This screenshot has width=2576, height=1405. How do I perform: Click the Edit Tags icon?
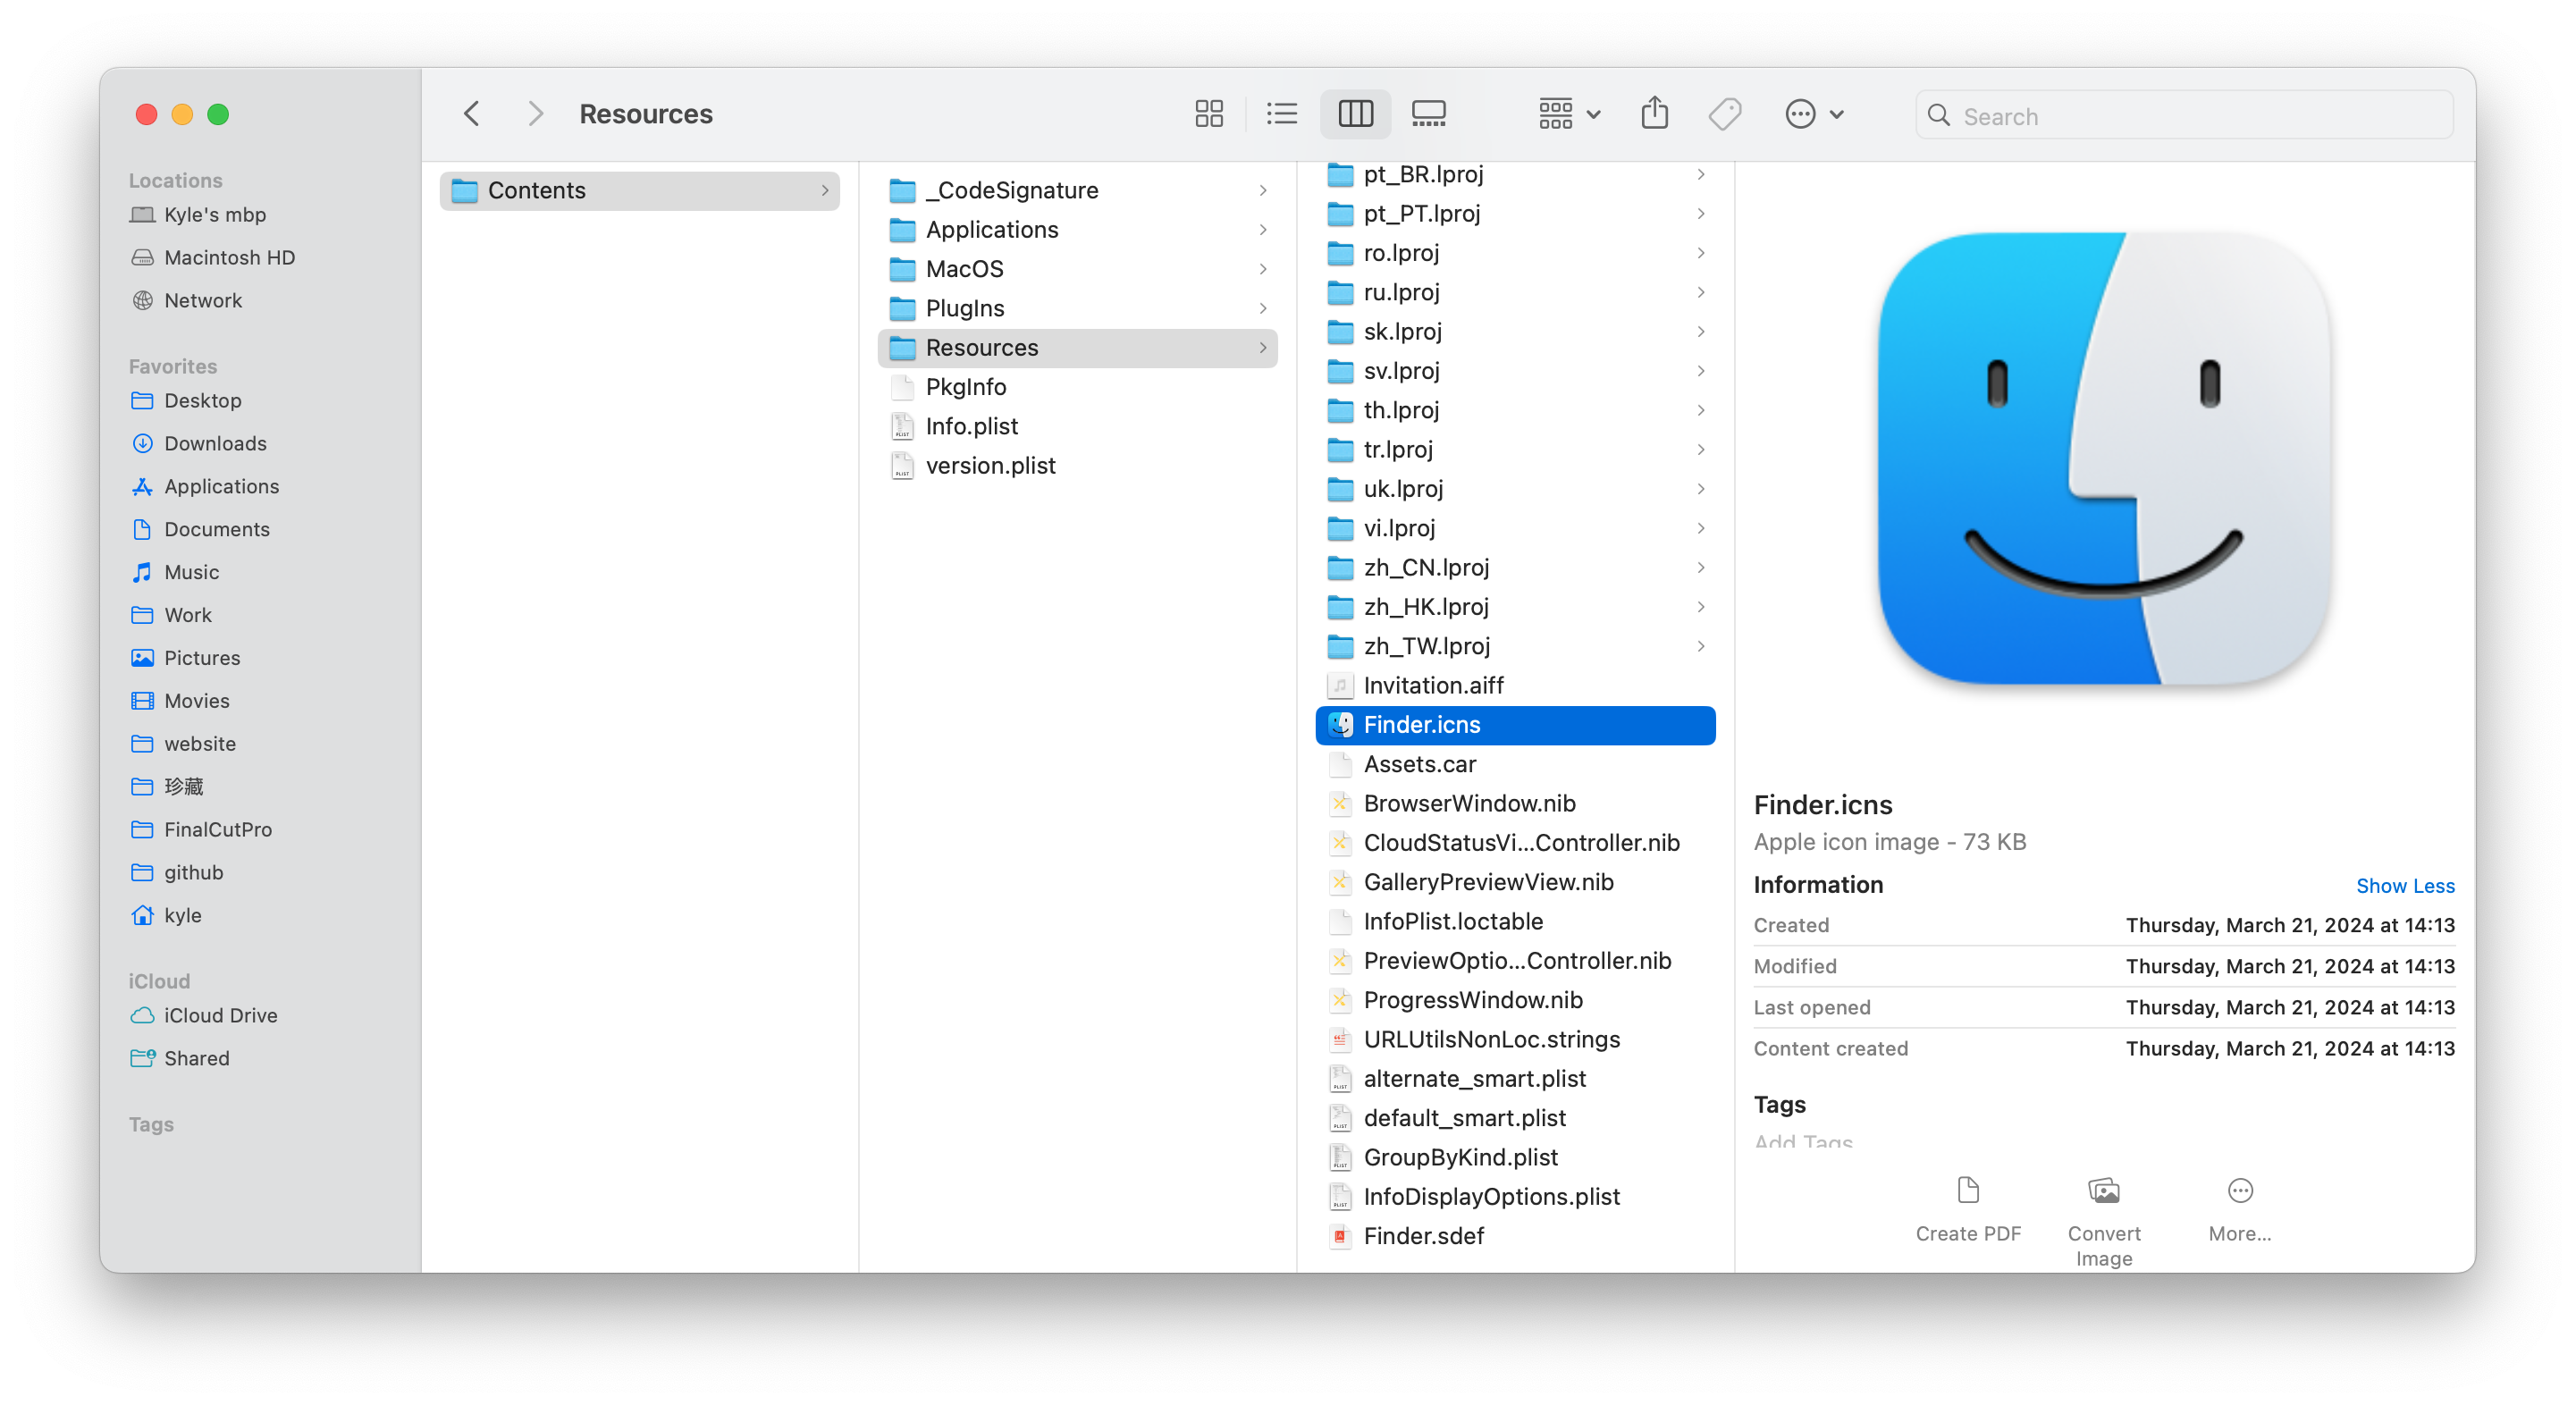(1725, 114)
